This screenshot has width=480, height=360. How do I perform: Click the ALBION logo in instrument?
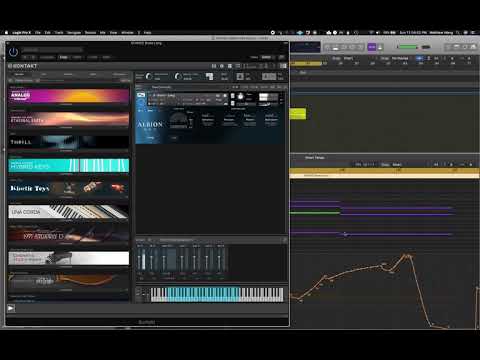[150, 124]
